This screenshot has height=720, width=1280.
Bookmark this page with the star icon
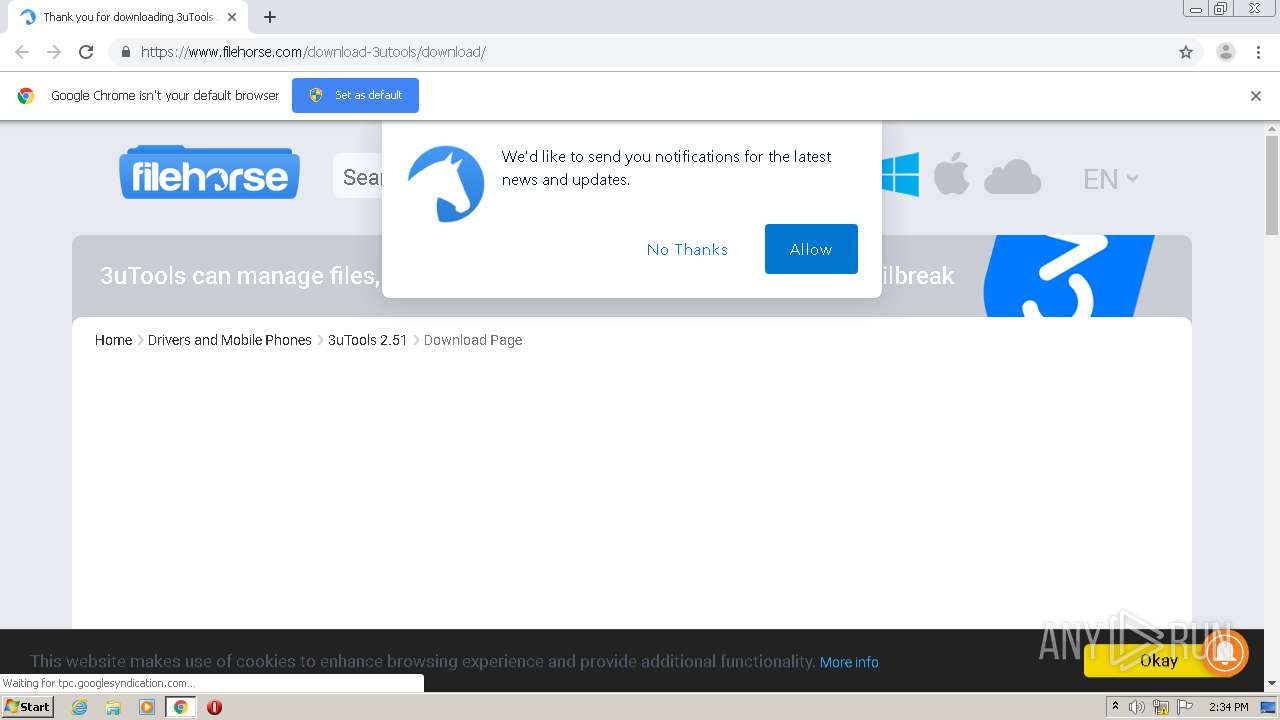pos(1186,52)
